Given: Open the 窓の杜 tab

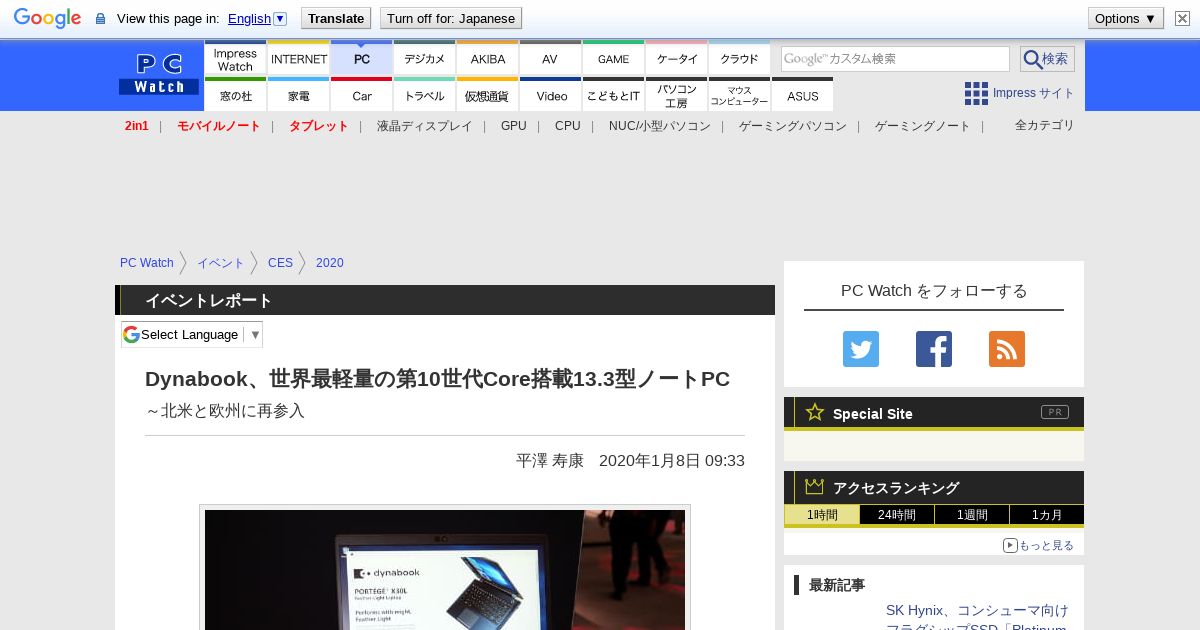Looking at the screenshot, I should pos(235,95).
